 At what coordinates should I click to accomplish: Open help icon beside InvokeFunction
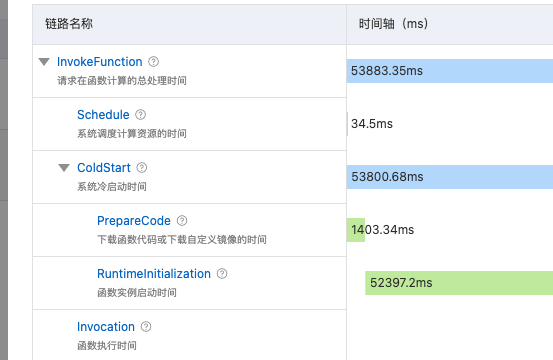pos(153,62)
